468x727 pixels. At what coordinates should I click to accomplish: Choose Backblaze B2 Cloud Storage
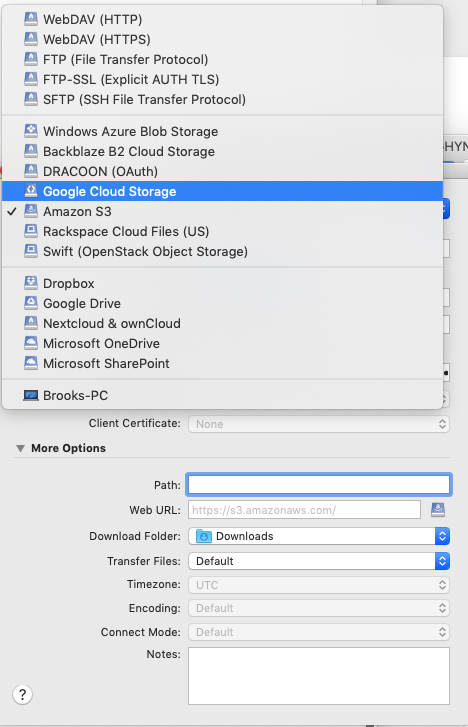(x=223, y=151)
